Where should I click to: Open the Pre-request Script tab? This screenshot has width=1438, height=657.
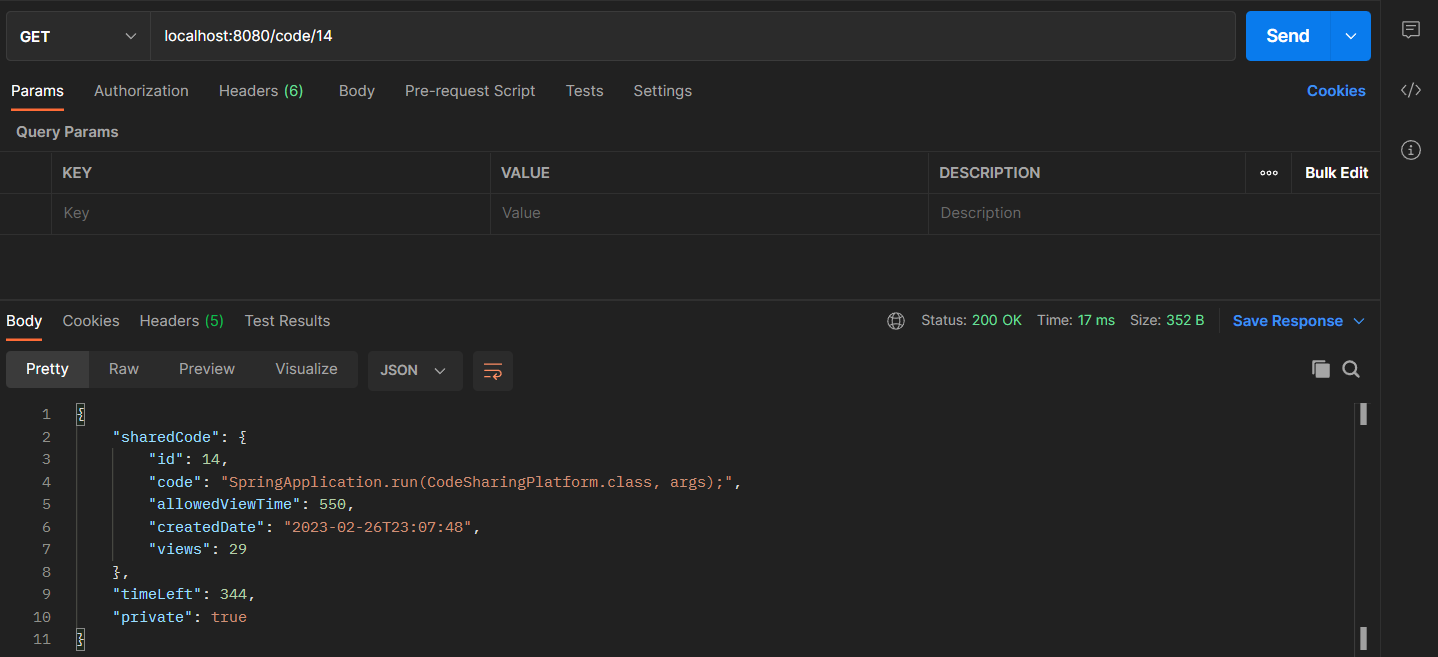coord(470,91)
